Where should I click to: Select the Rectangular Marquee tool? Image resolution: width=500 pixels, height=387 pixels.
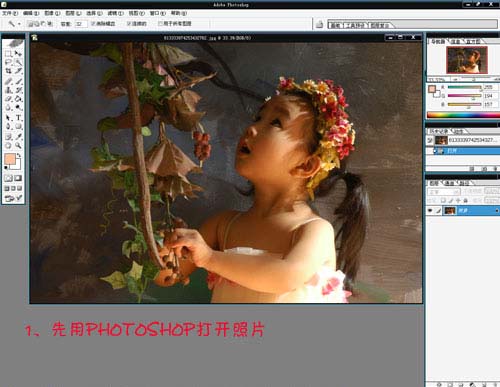[x=8, y=53]
